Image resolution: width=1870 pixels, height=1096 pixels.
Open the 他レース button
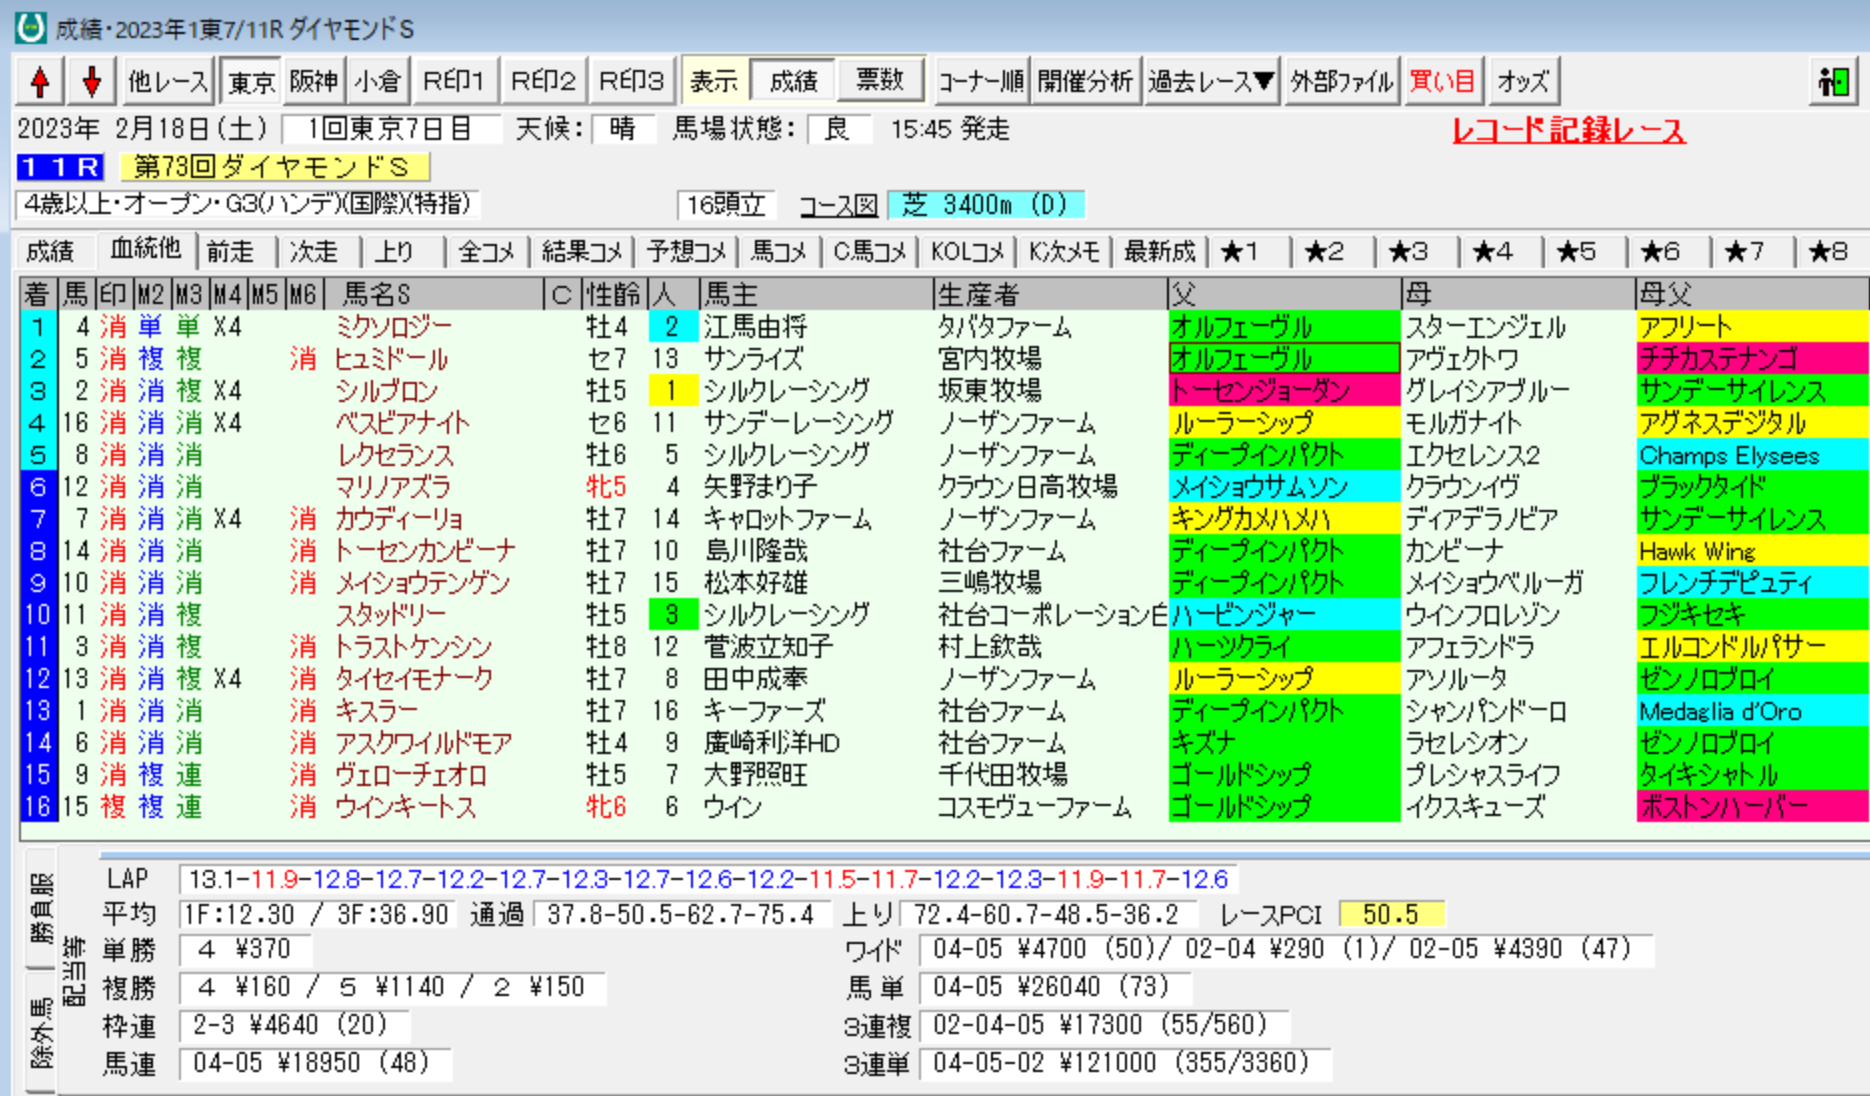(x=167, y=81)
